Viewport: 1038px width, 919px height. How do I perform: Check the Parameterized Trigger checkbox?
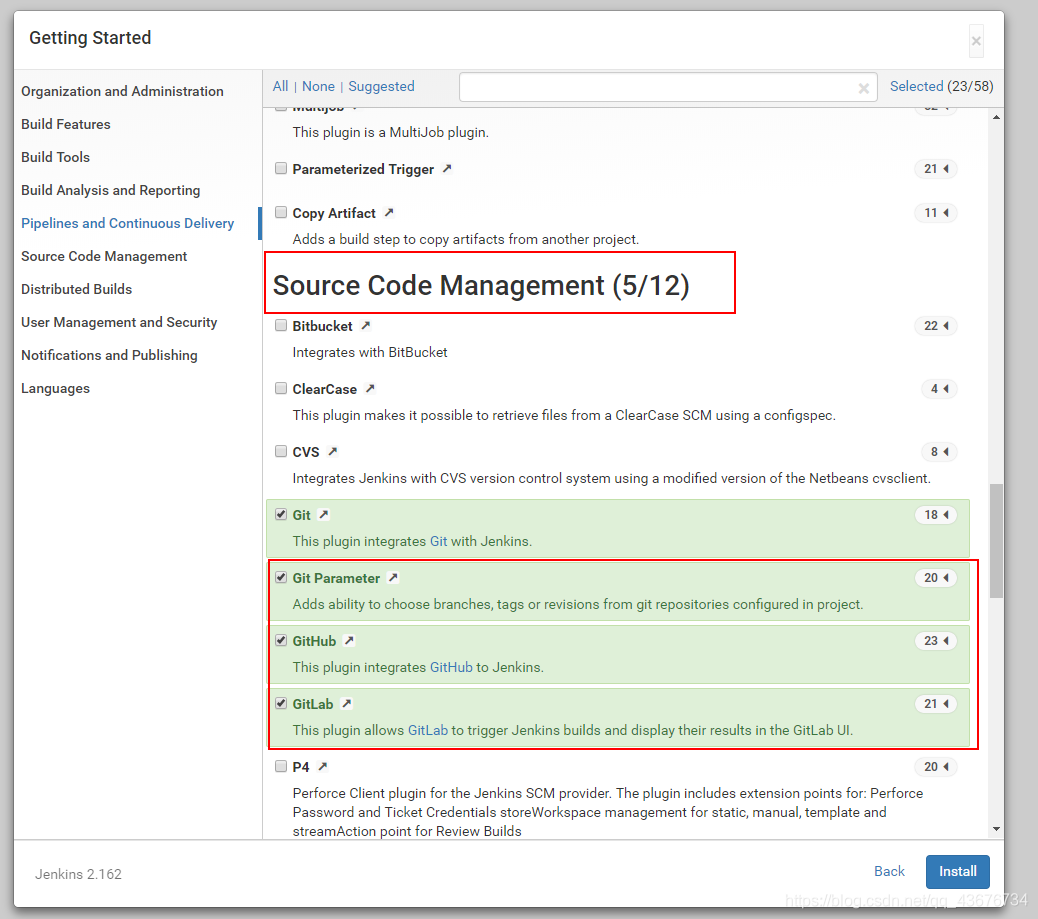(x=281, y=168)
